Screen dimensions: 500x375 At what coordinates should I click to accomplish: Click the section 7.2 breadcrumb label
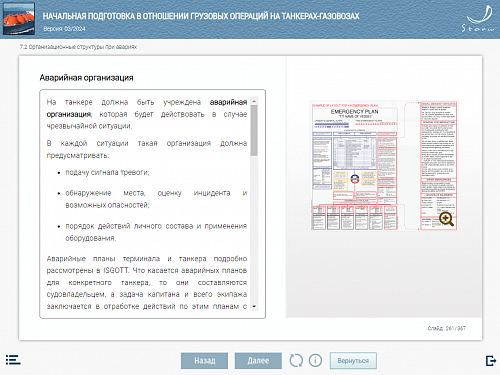coord(78,47)
